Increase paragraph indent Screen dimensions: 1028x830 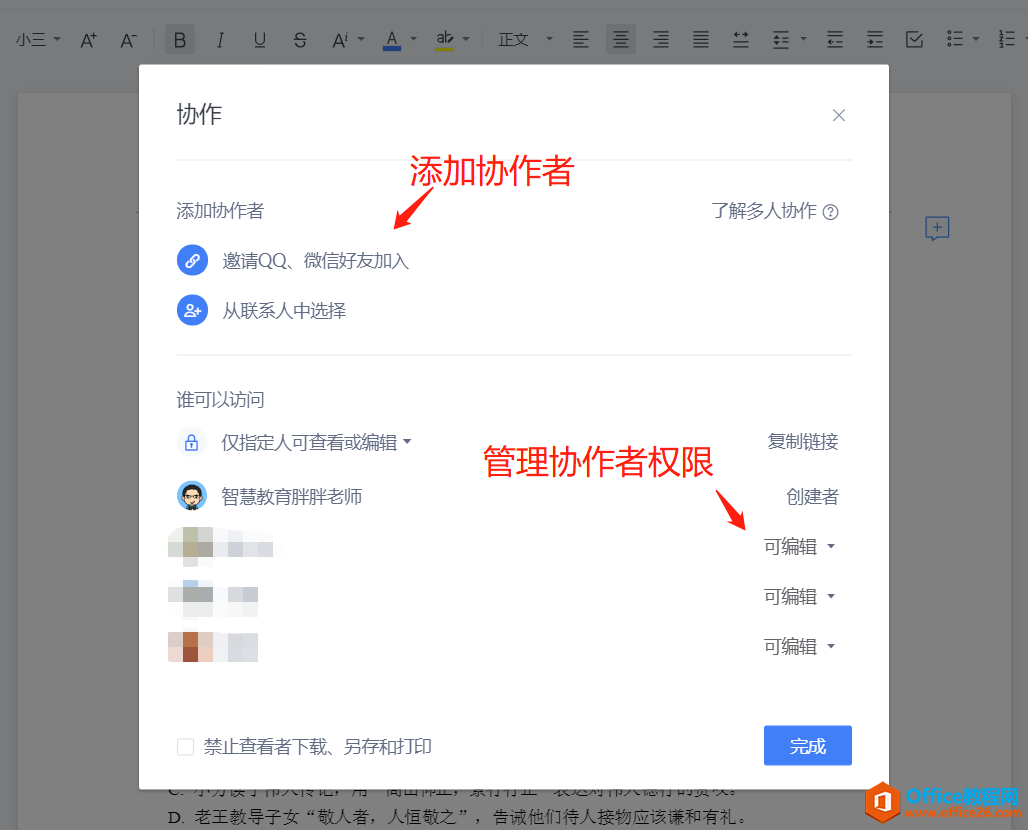click(875, 40)
